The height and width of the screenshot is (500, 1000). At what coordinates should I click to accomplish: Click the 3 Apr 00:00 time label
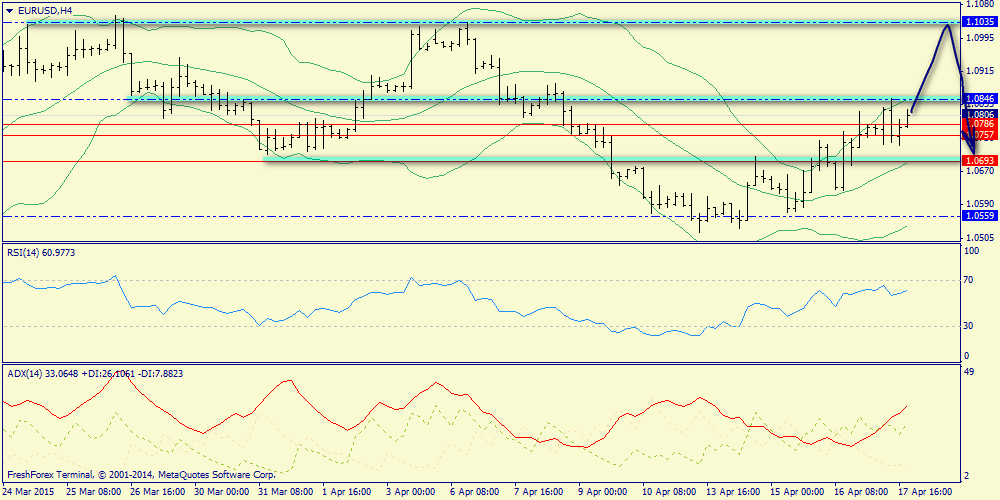point(412,492)
